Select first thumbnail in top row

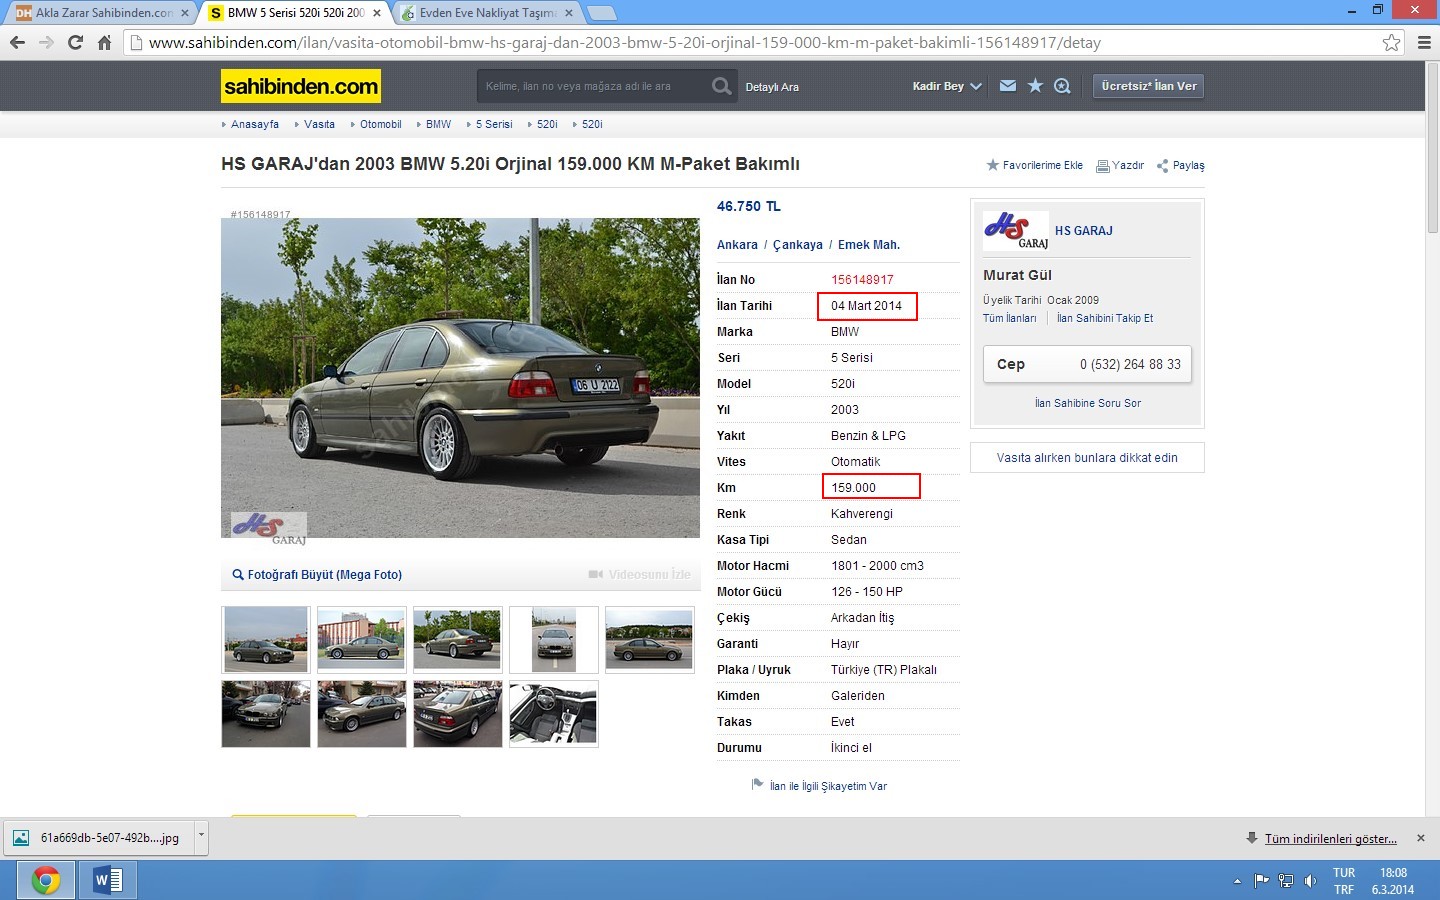[266, 639]
